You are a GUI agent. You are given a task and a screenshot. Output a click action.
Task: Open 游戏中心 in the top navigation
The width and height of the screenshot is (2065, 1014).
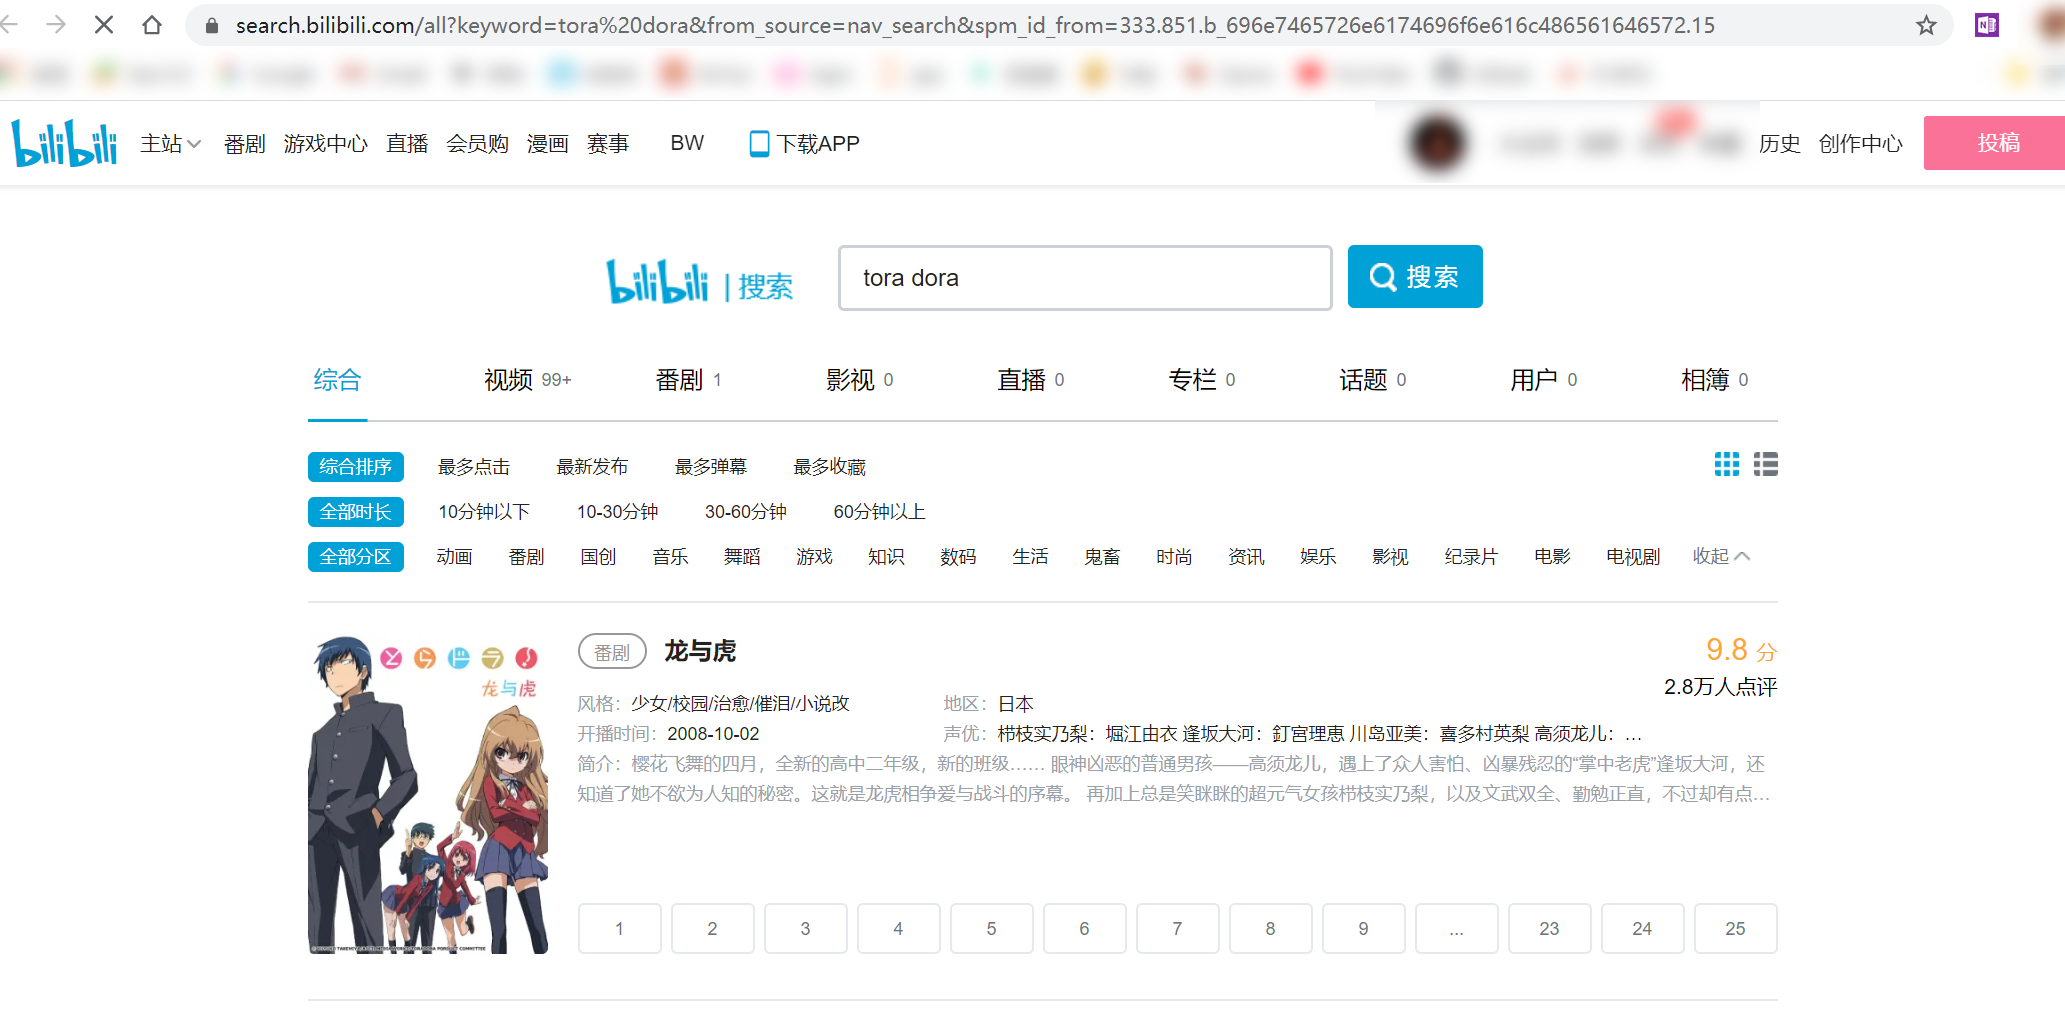point(325,144)
